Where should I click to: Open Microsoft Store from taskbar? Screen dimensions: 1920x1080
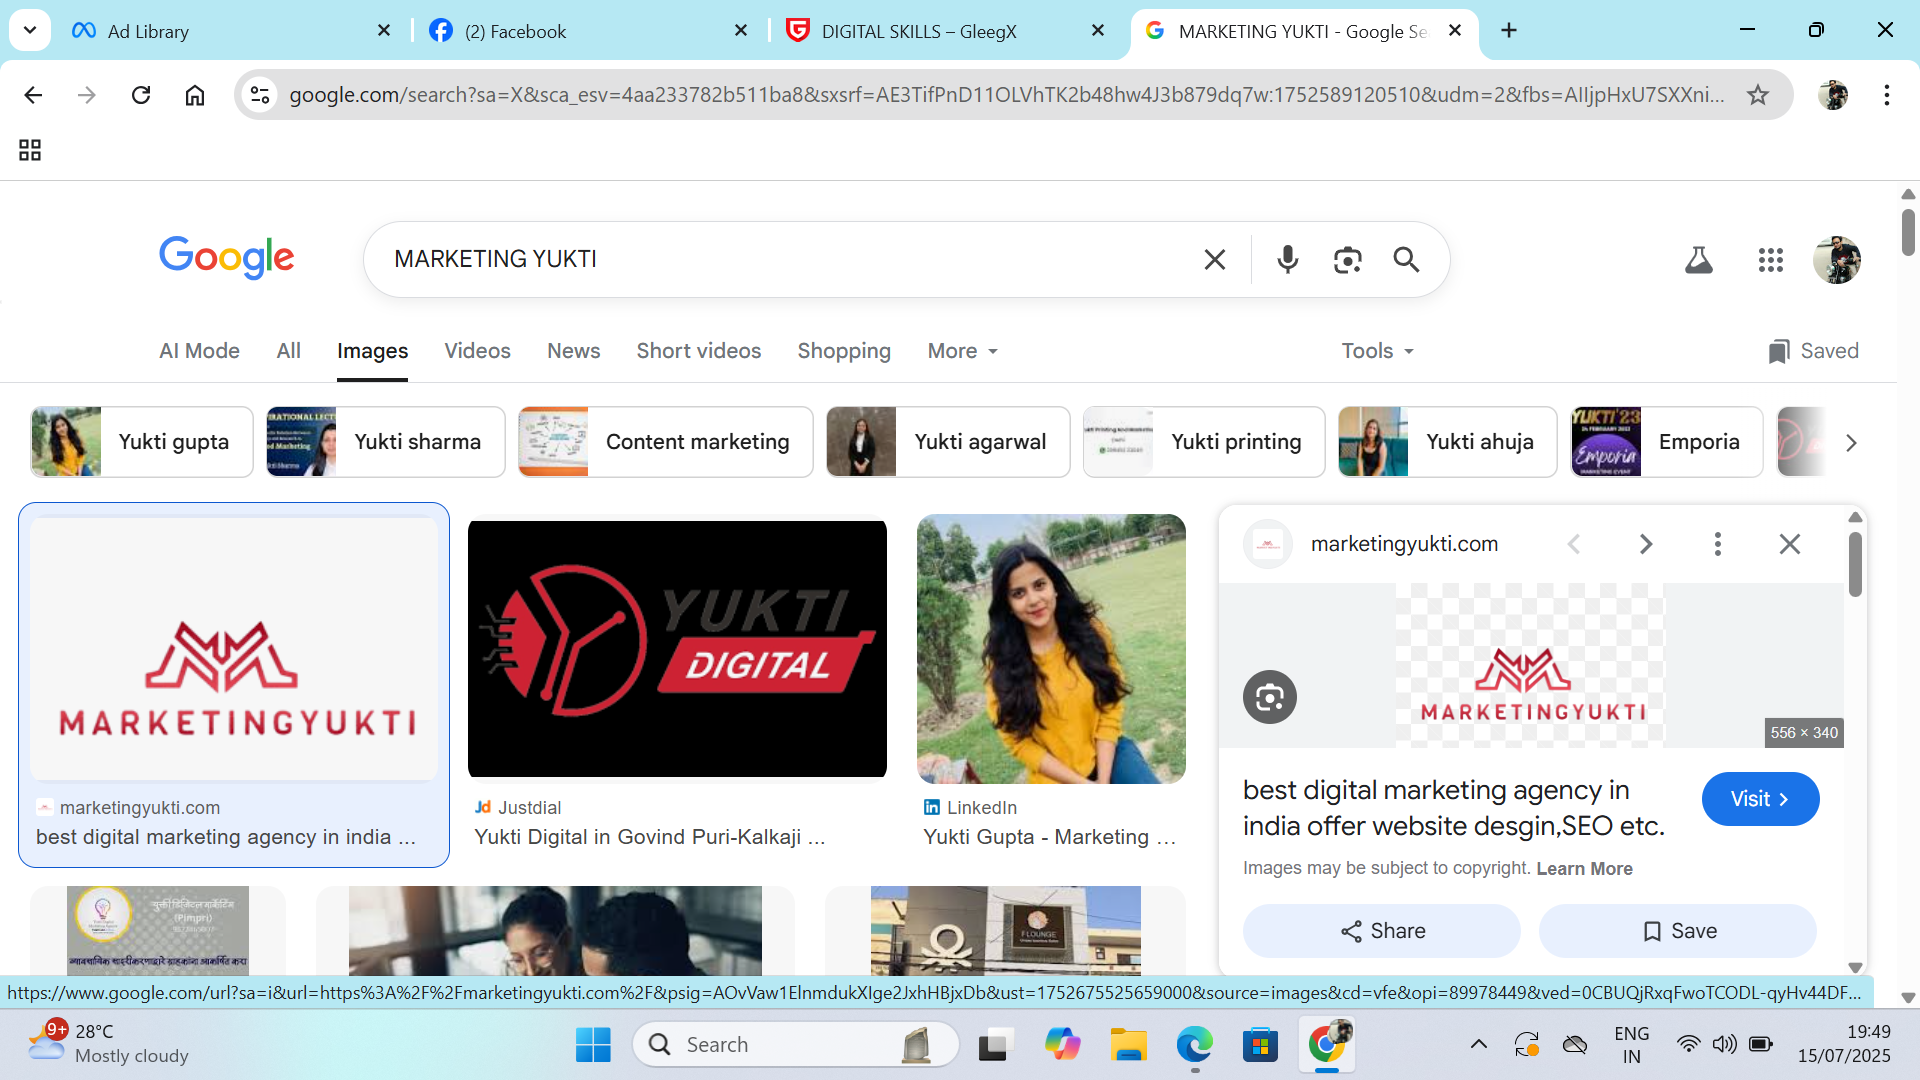pos(1260,1045)
